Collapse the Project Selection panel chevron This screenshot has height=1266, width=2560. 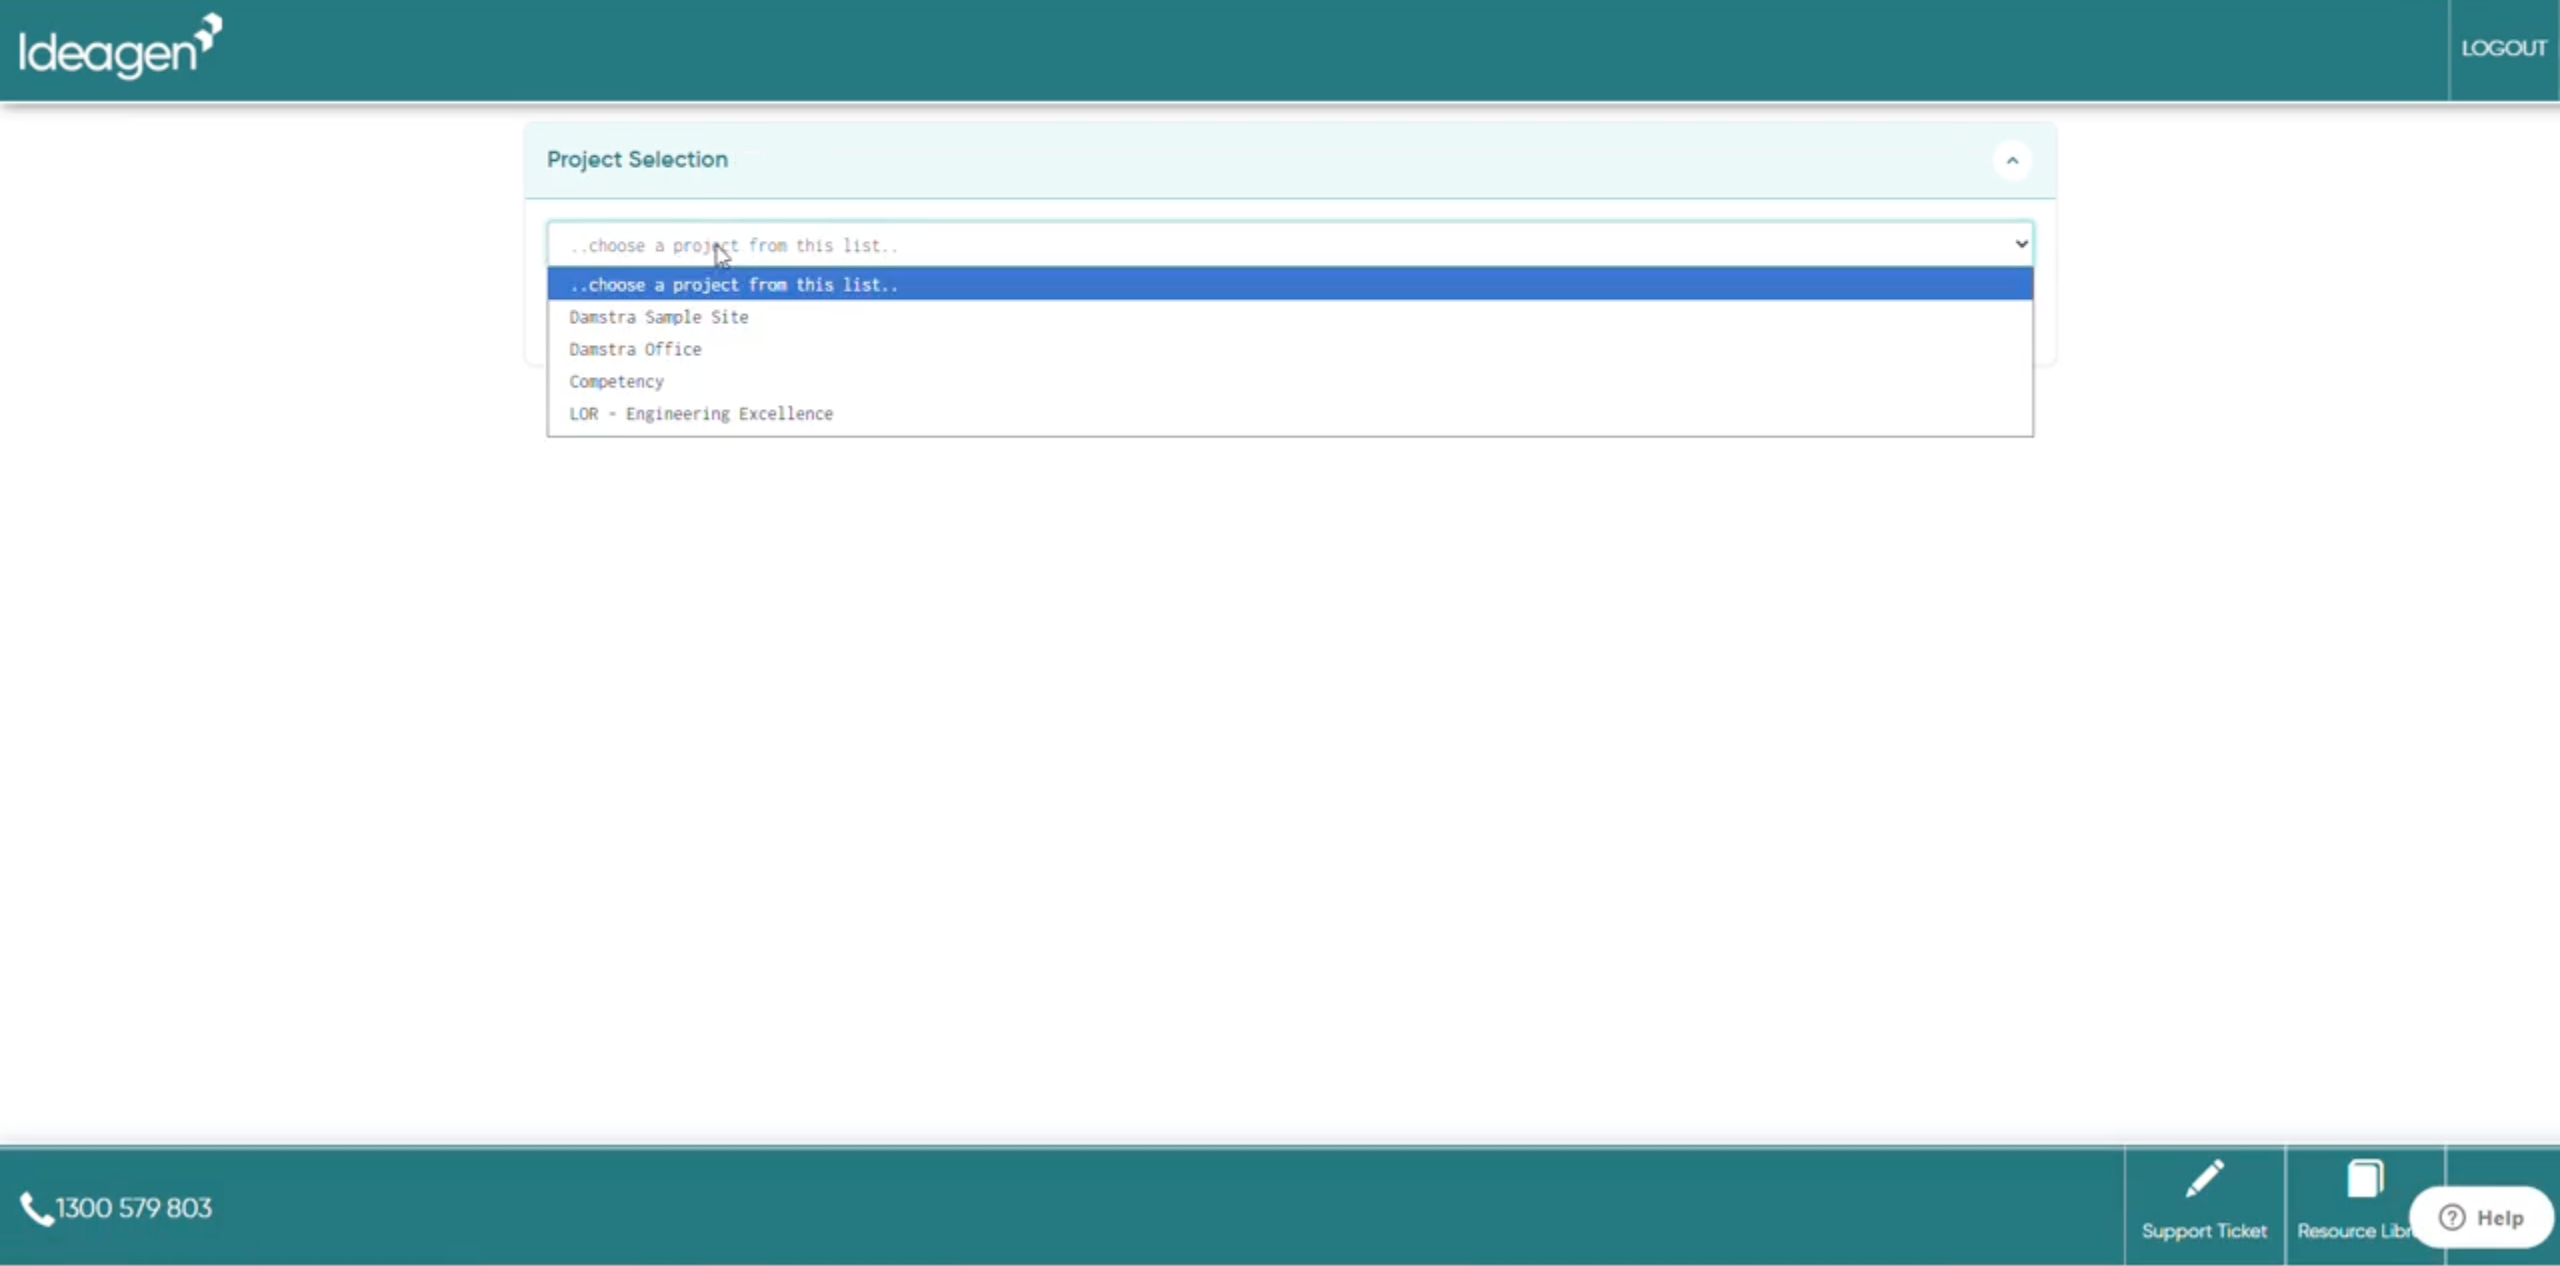click(2012, 160)
